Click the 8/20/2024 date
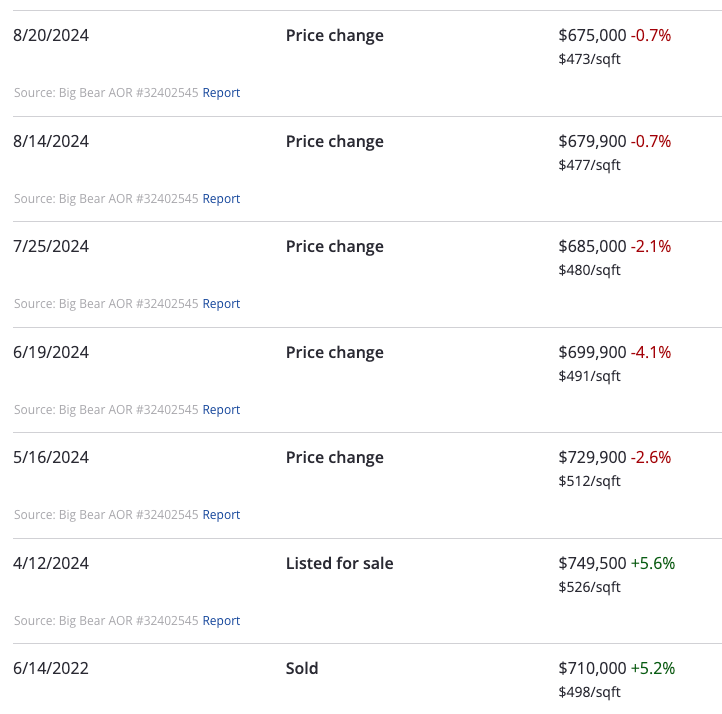Image resolution: width=722 pixels, height=714 pixels. 51,36
